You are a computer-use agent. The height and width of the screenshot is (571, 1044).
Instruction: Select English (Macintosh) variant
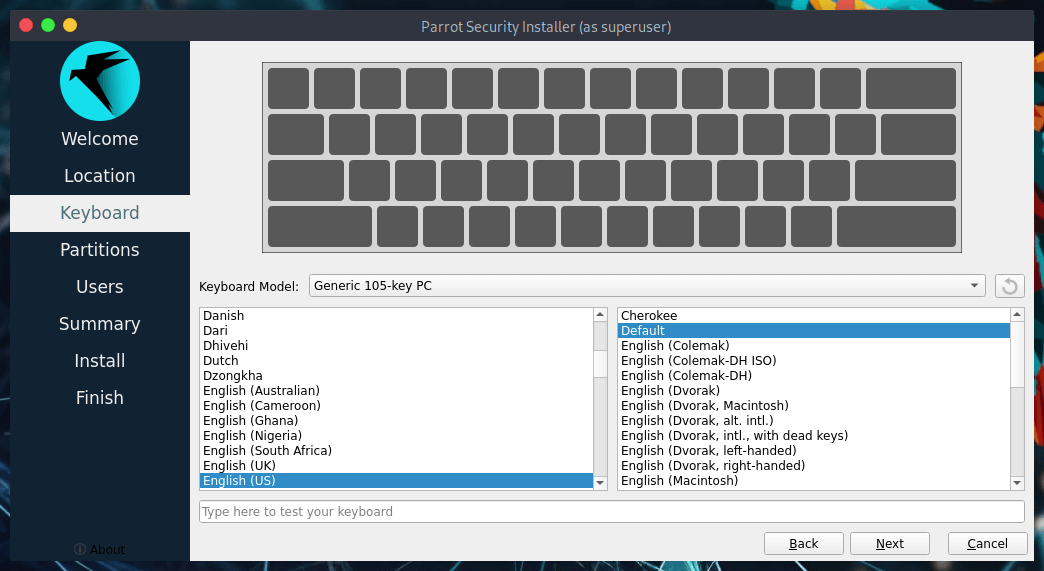click(679, 481)
